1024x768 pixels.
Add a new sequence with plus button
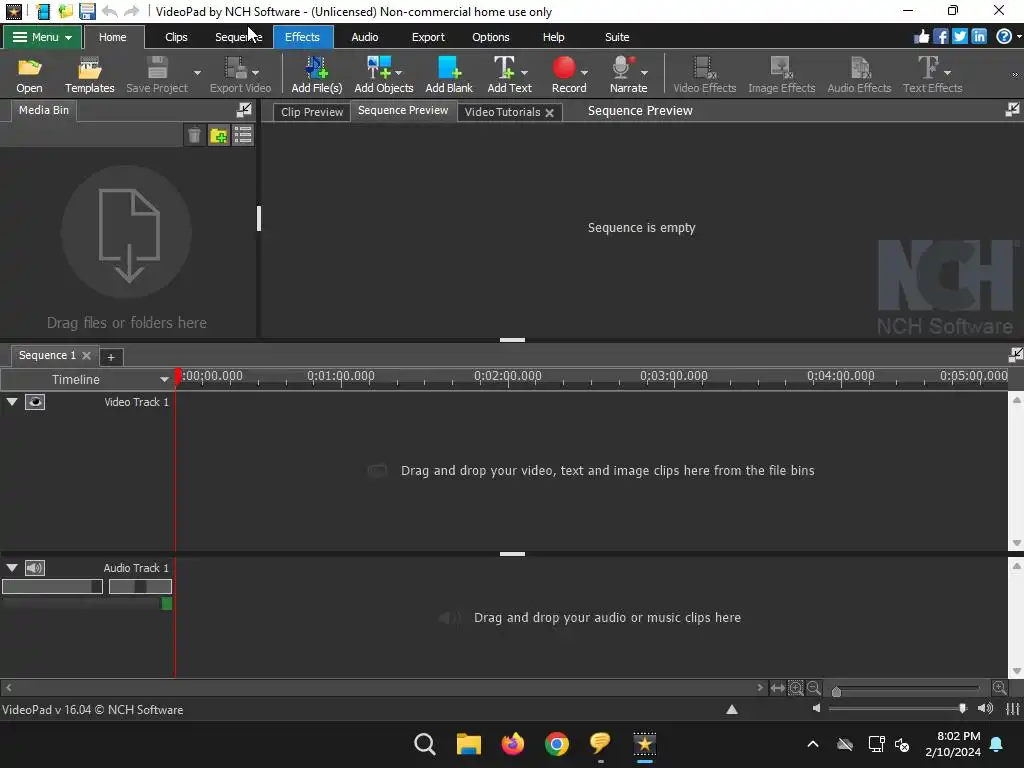coord(111,357)
